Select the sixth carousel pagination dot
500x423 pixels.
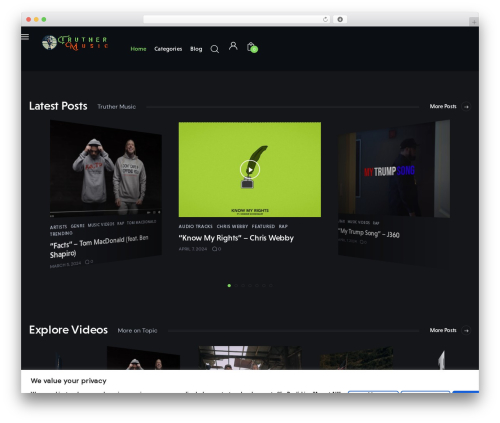[264, 286]
